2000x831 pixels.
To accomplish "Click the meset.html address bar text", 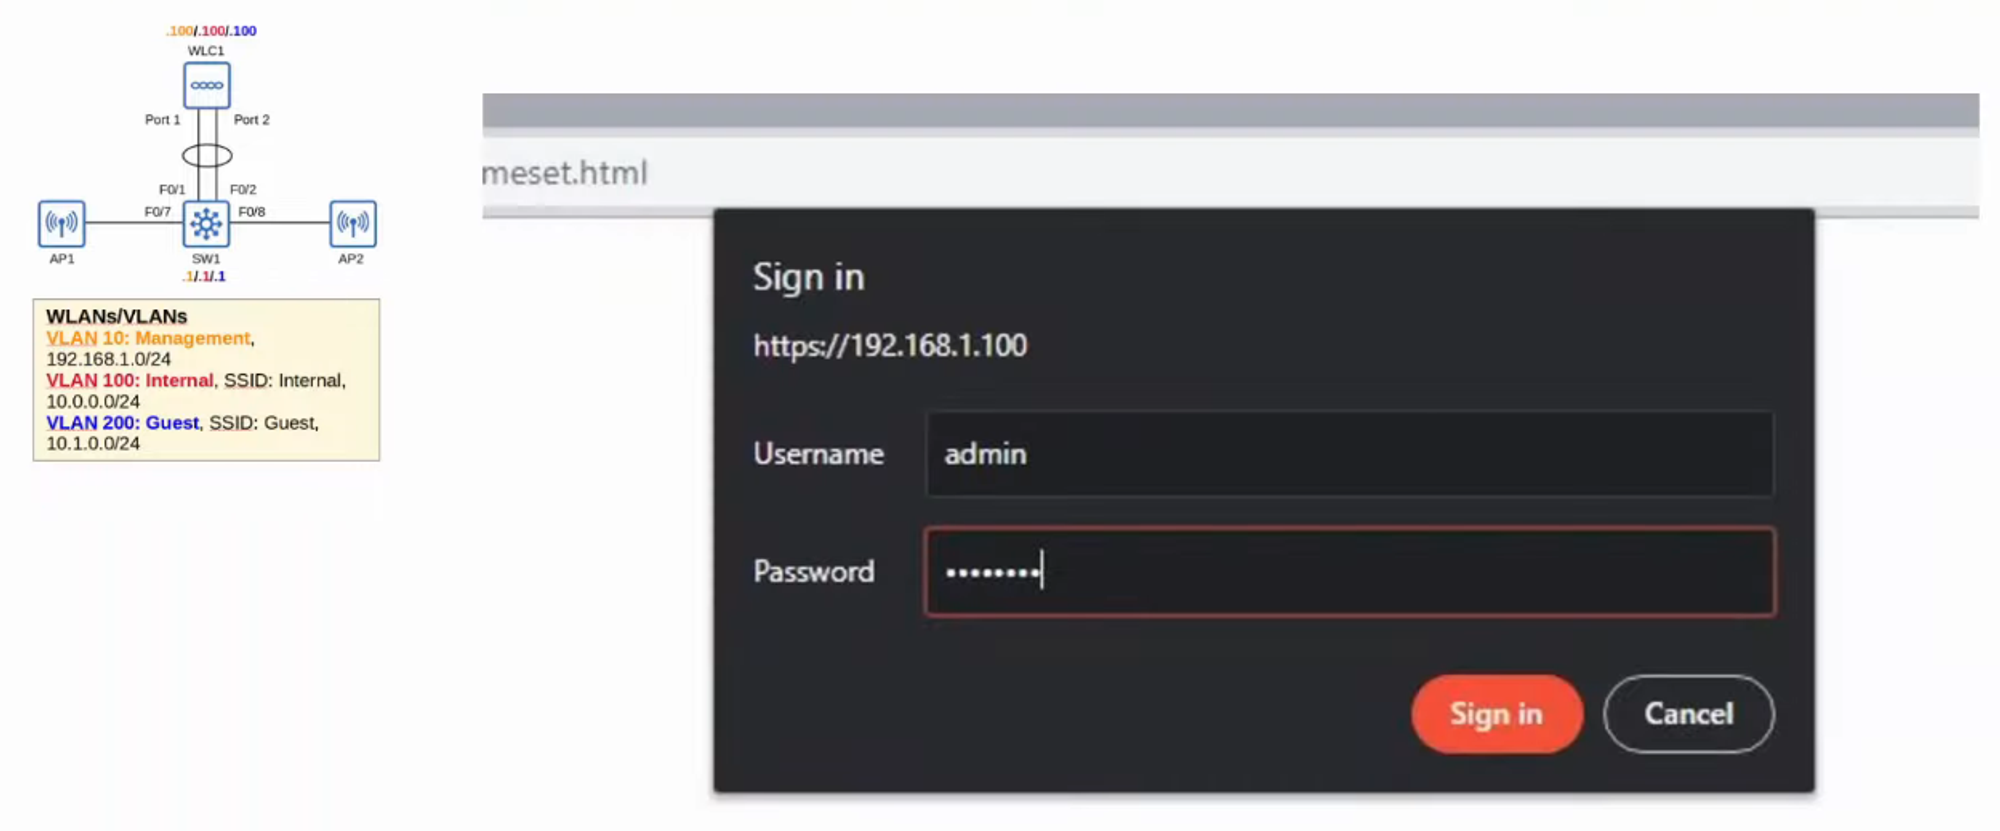I will click(x=566, y=173).
